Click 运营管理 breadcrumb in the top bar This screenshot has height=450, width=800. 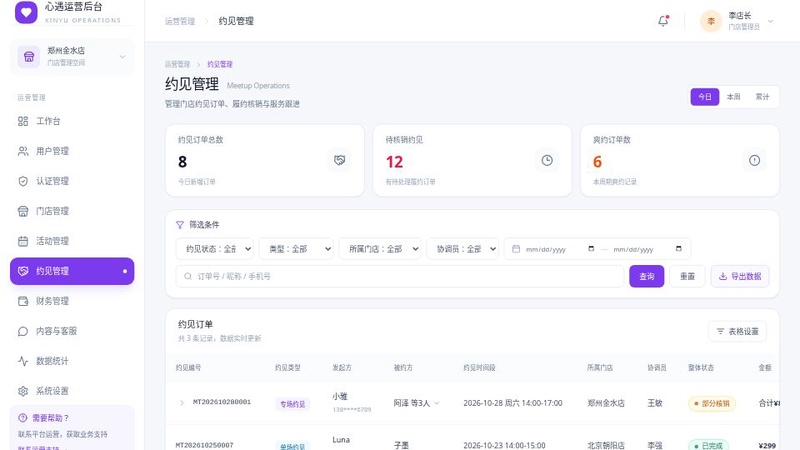(x=180, y=21)
